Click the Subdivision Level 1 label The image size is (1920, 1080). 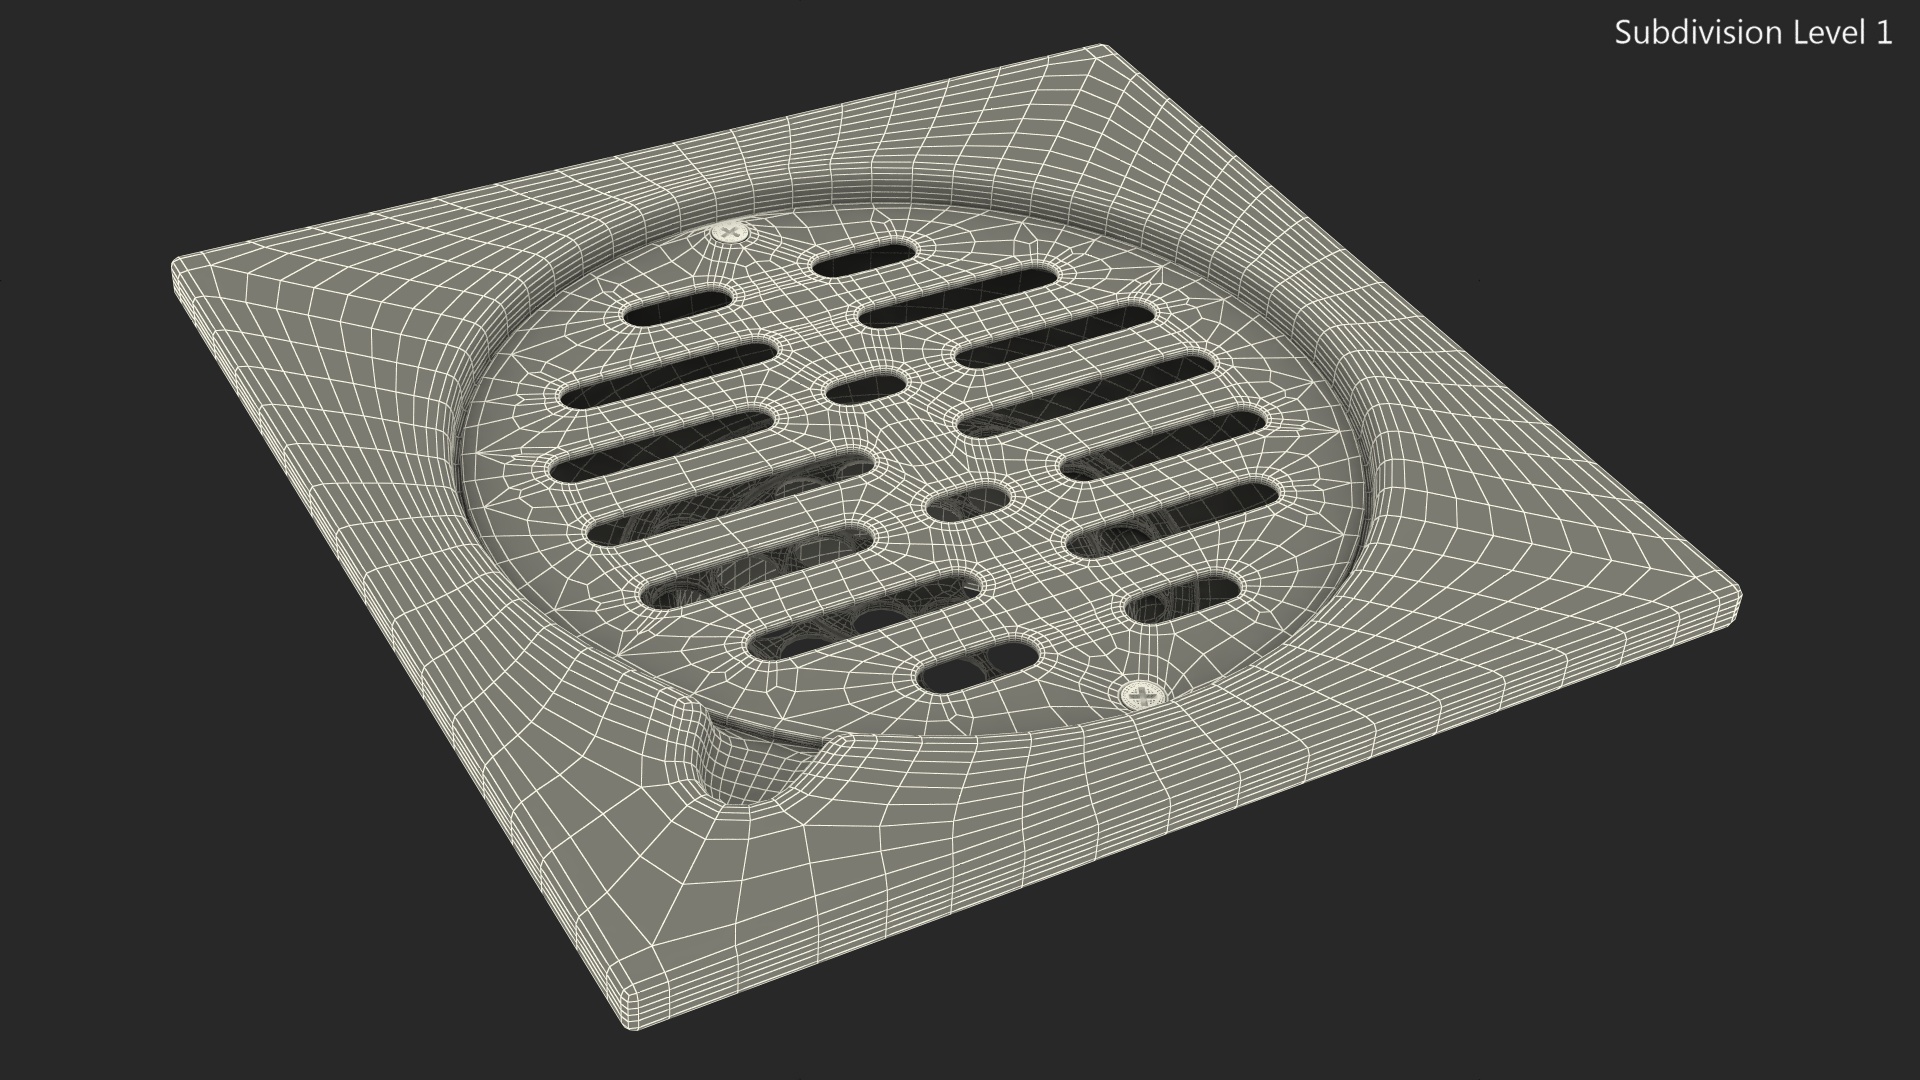[1753, 33]
